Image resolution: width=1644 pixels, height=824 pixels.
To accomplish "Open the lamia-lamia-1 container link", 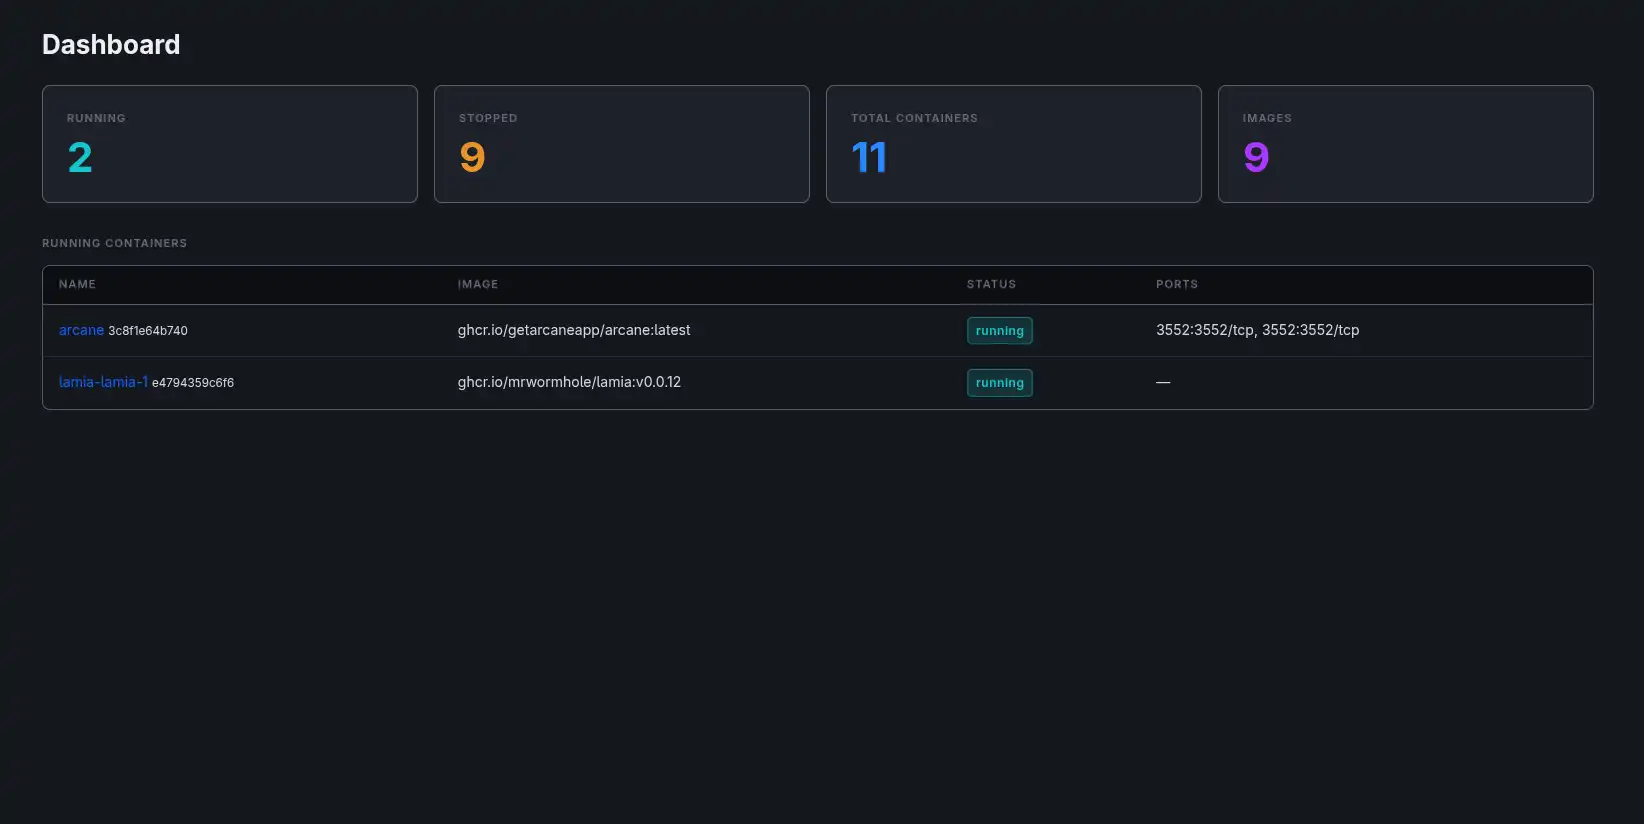I will click(x=103, y=382).
